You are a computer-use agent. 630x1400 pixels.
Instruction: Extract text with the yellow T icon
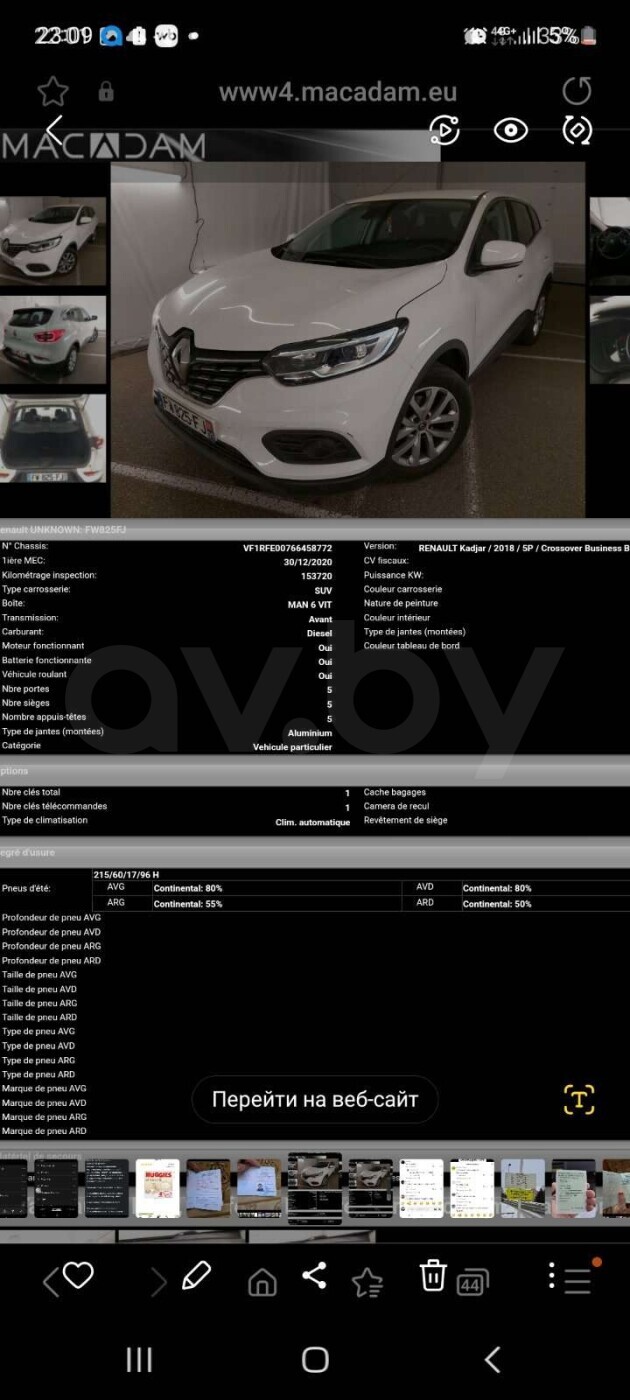click(579, 1099)
